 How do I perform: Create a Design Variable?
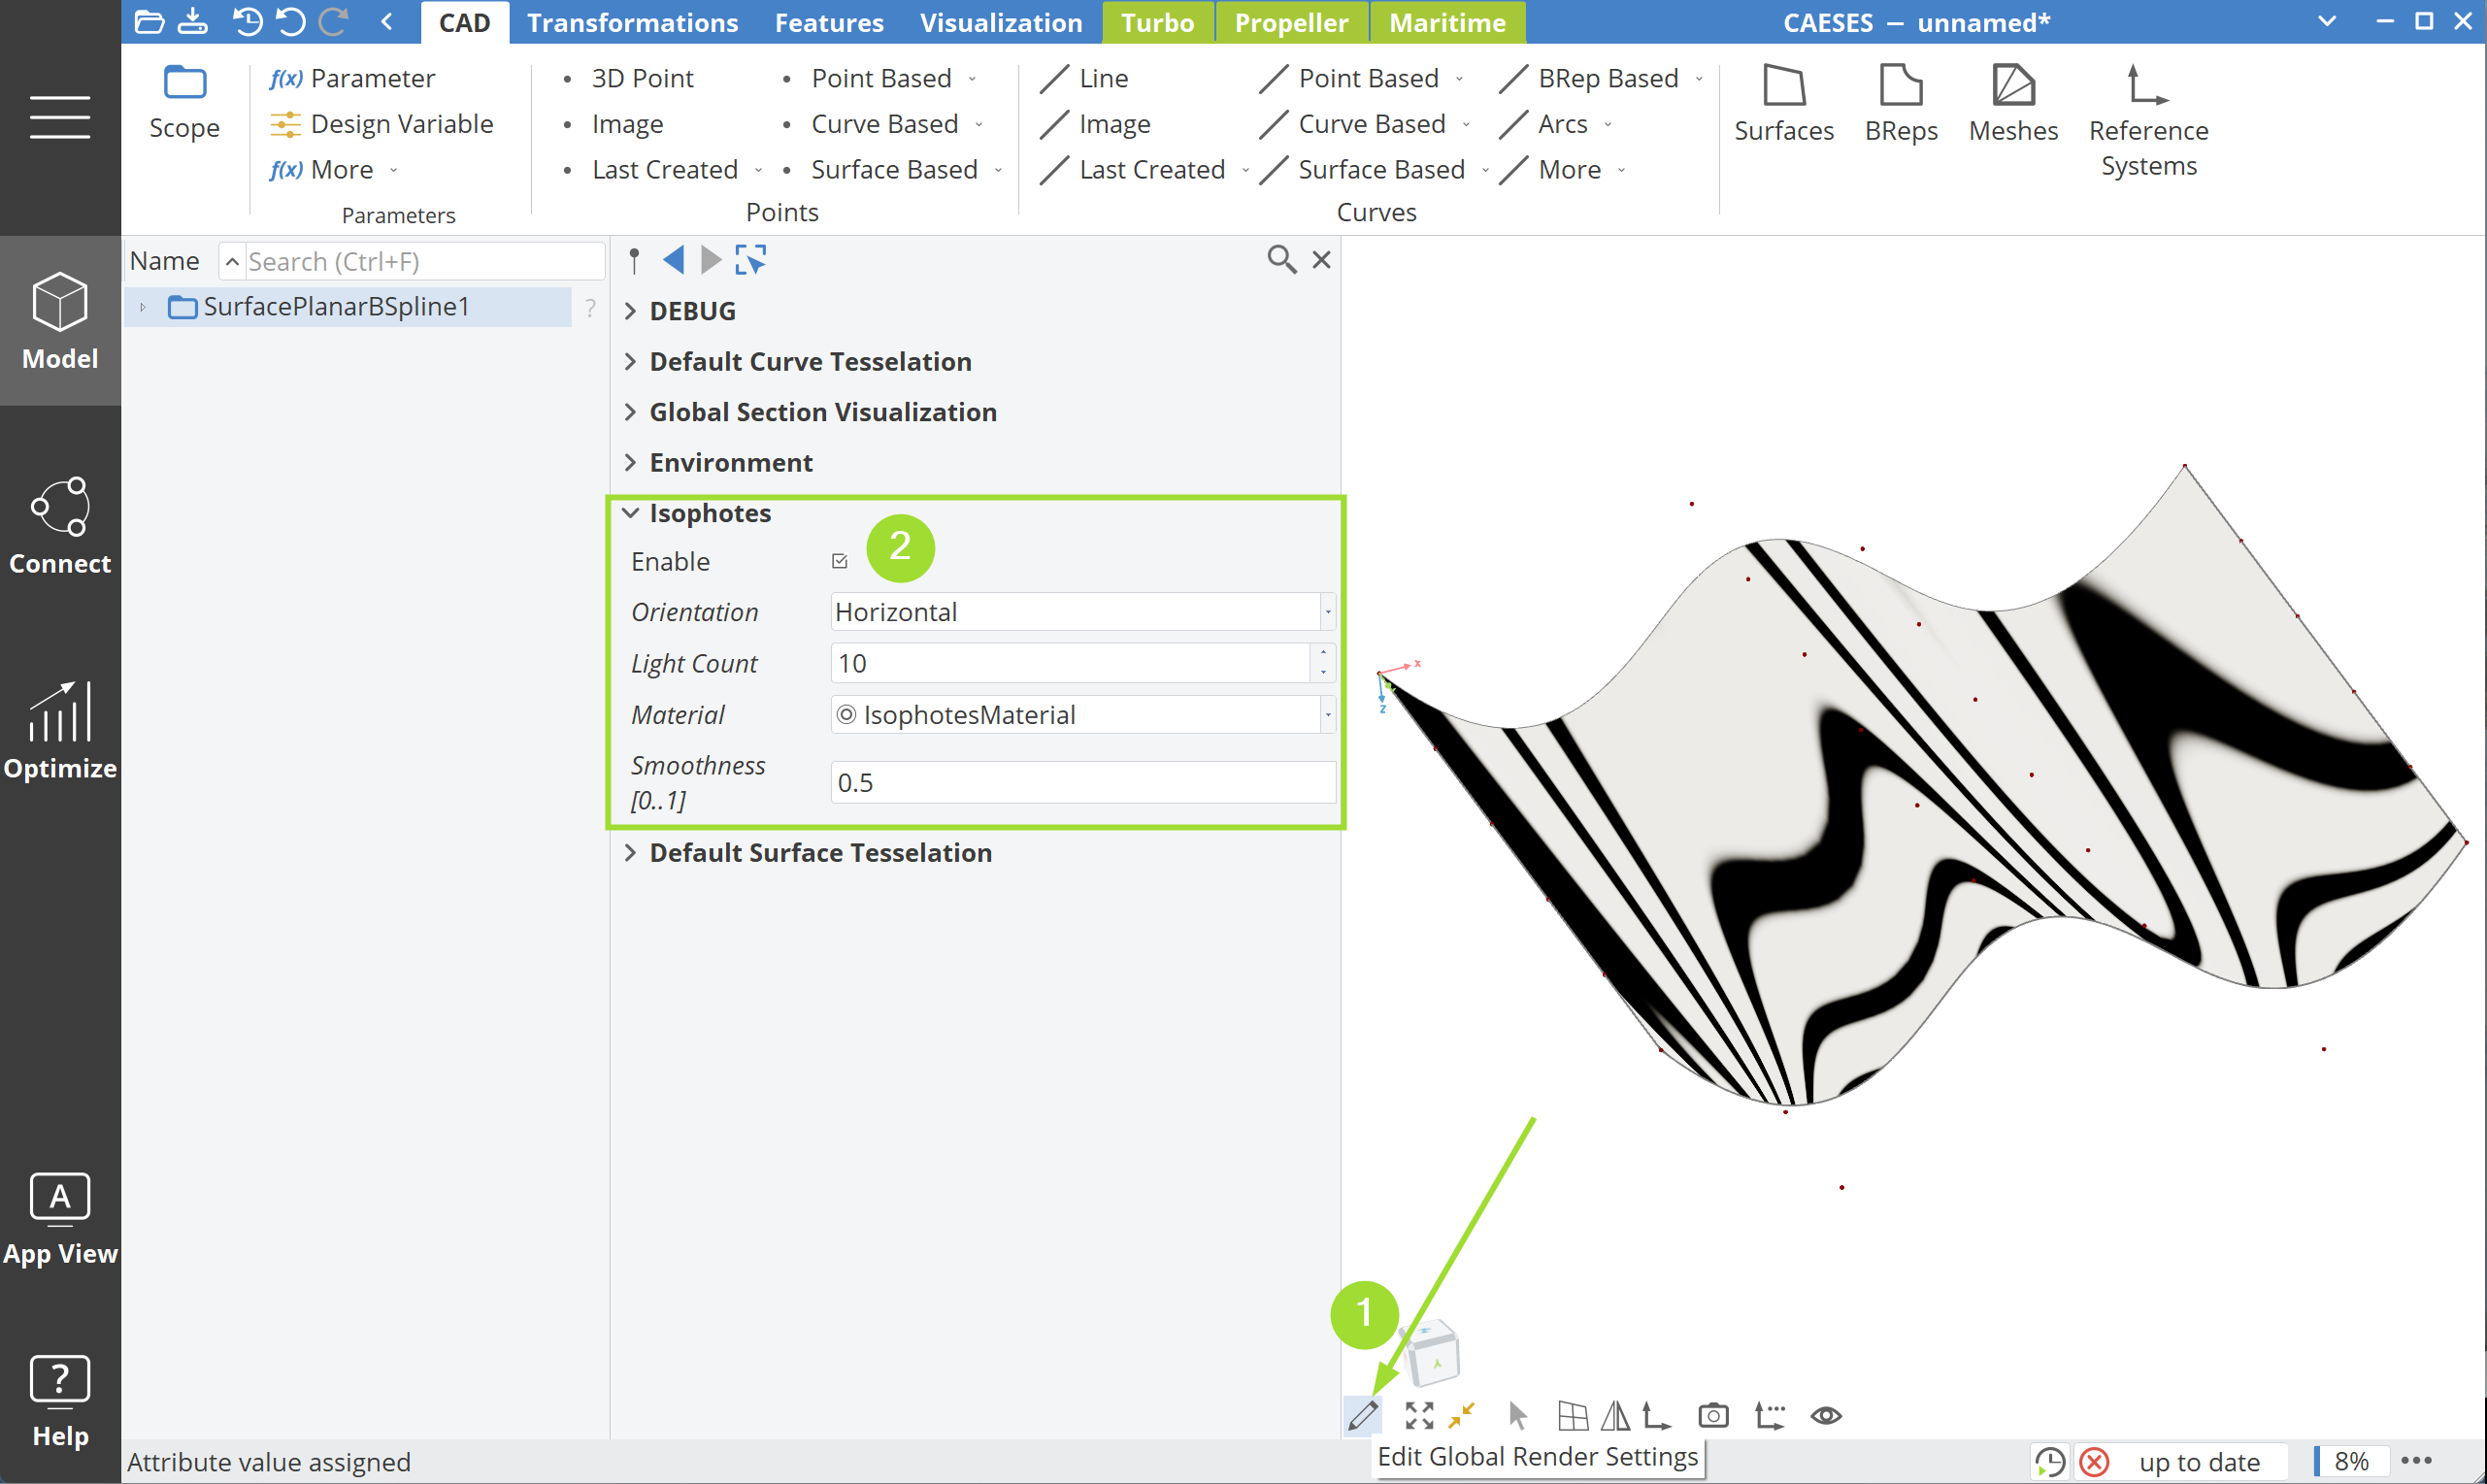(382, 124)
